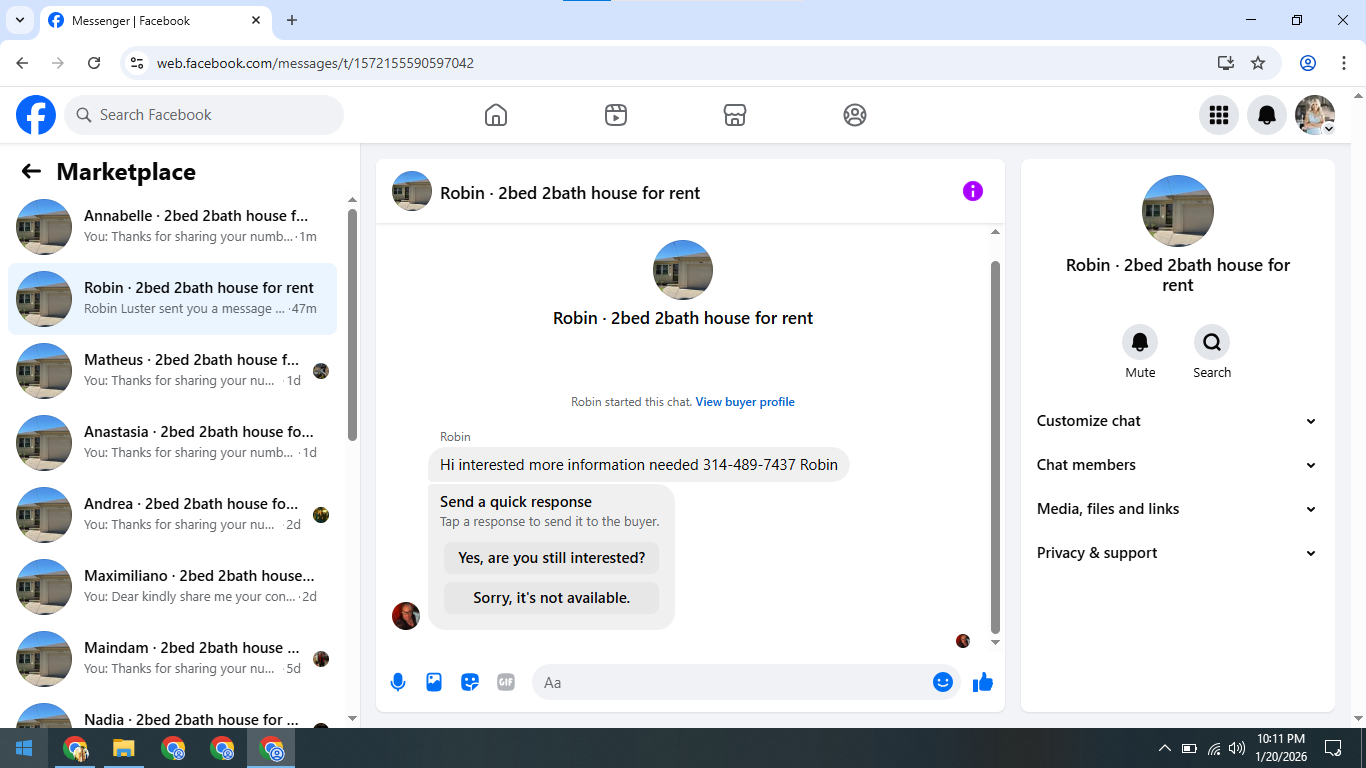Click the conversation list scrollbar thumb
This screenshot has width=1366, height=768.
[x=352, y=324]
